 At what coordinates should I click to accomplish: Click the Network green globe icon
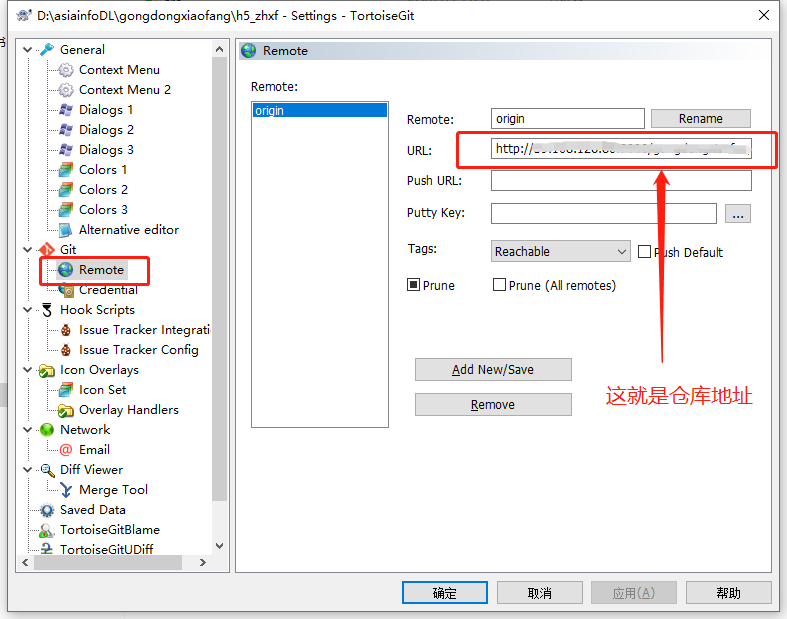[x=47, y=430]
